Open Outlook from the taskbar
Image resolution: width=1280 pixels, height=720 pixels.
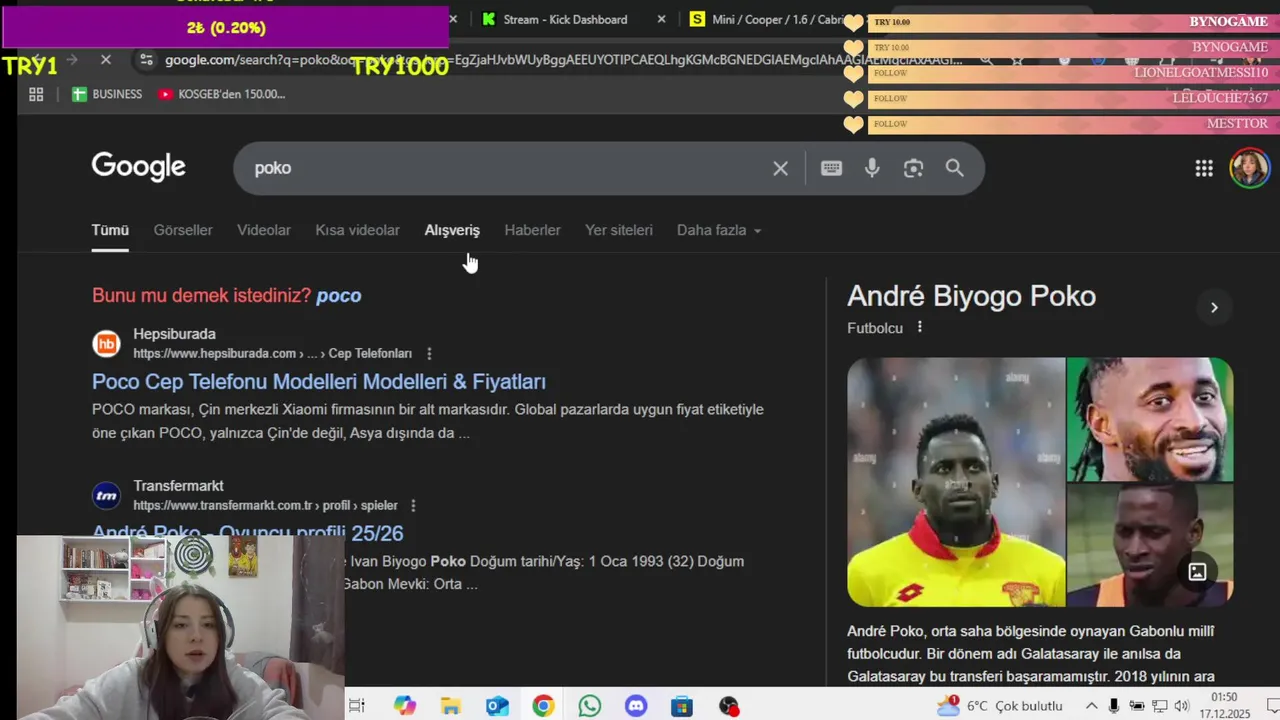(497, 706)
